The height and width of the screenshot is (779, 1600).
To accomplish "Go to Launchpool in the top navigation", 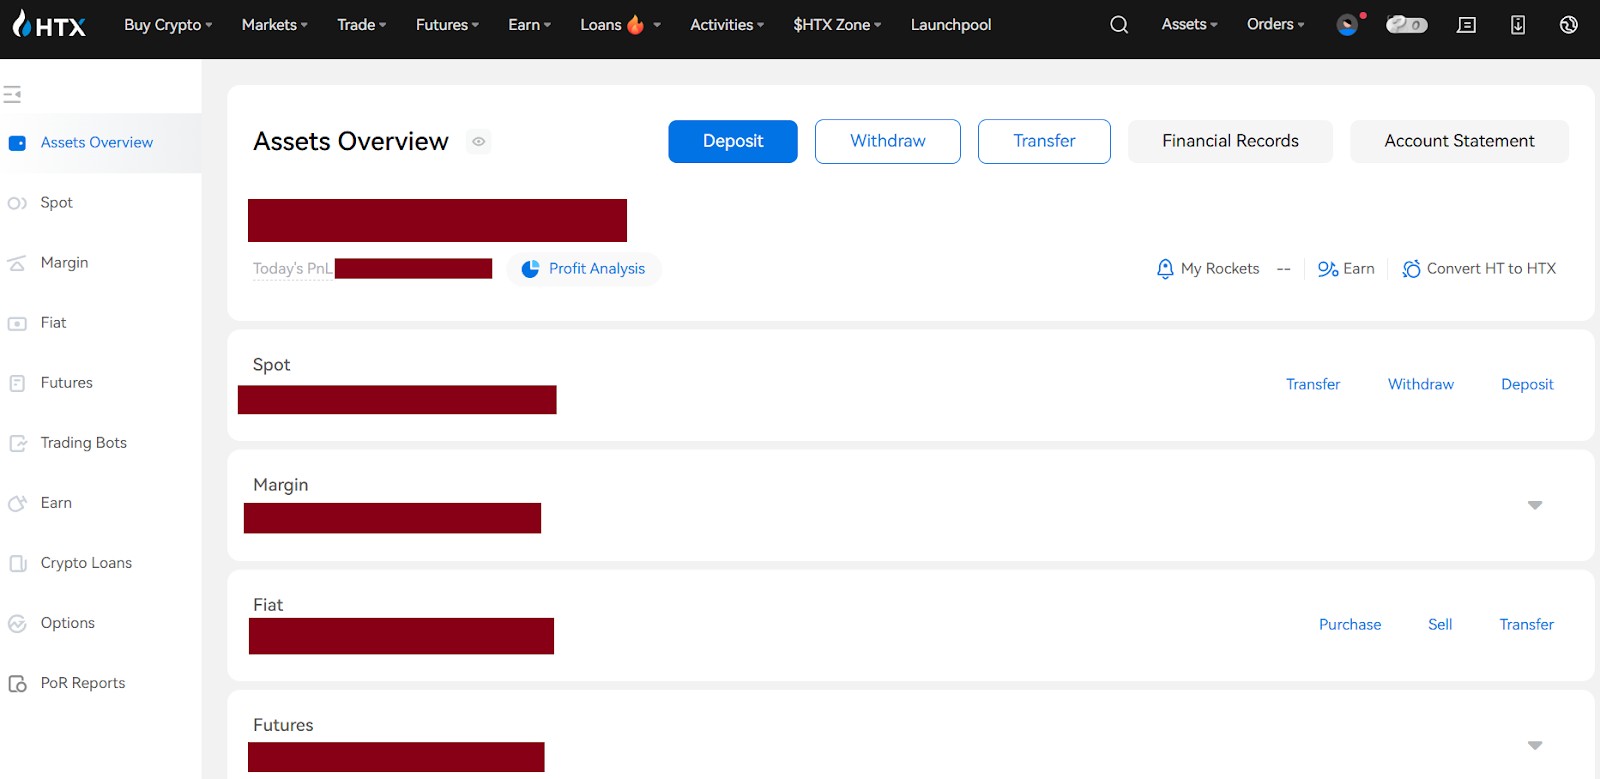I will pos(951,25).
